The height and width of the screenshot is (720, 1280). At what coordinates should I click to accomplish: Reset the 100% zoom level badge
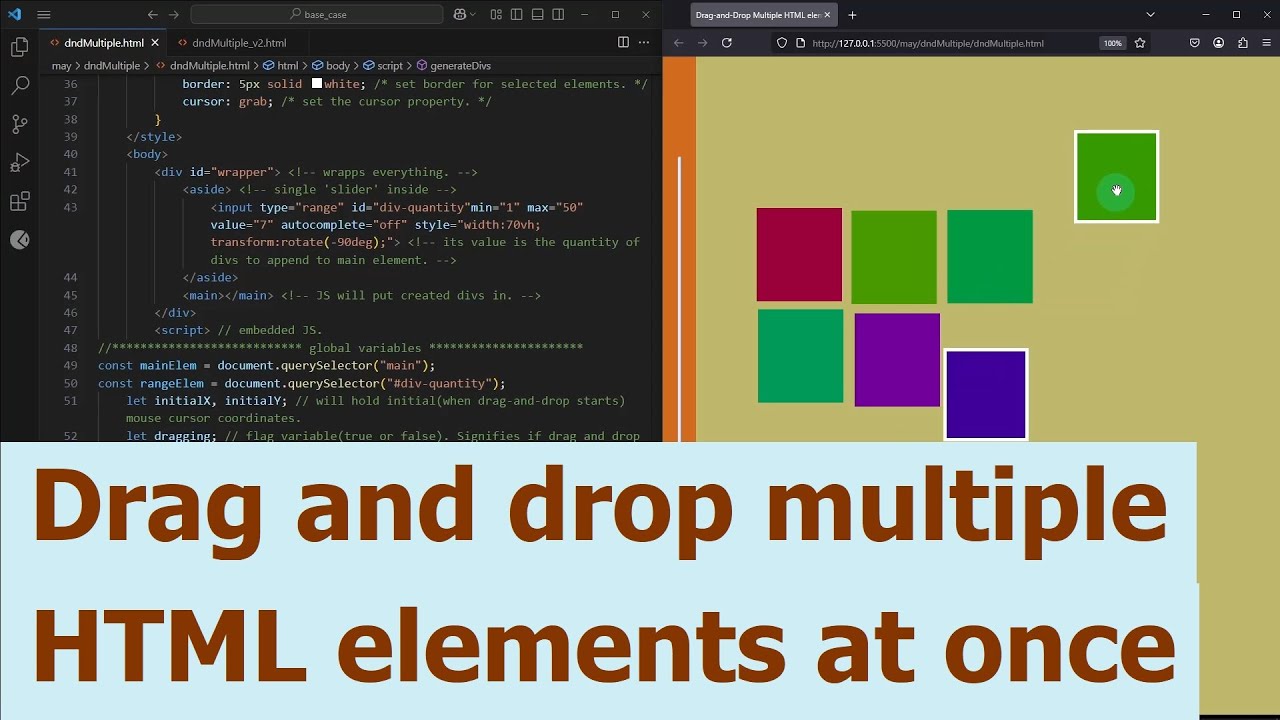pos(1112,43)
